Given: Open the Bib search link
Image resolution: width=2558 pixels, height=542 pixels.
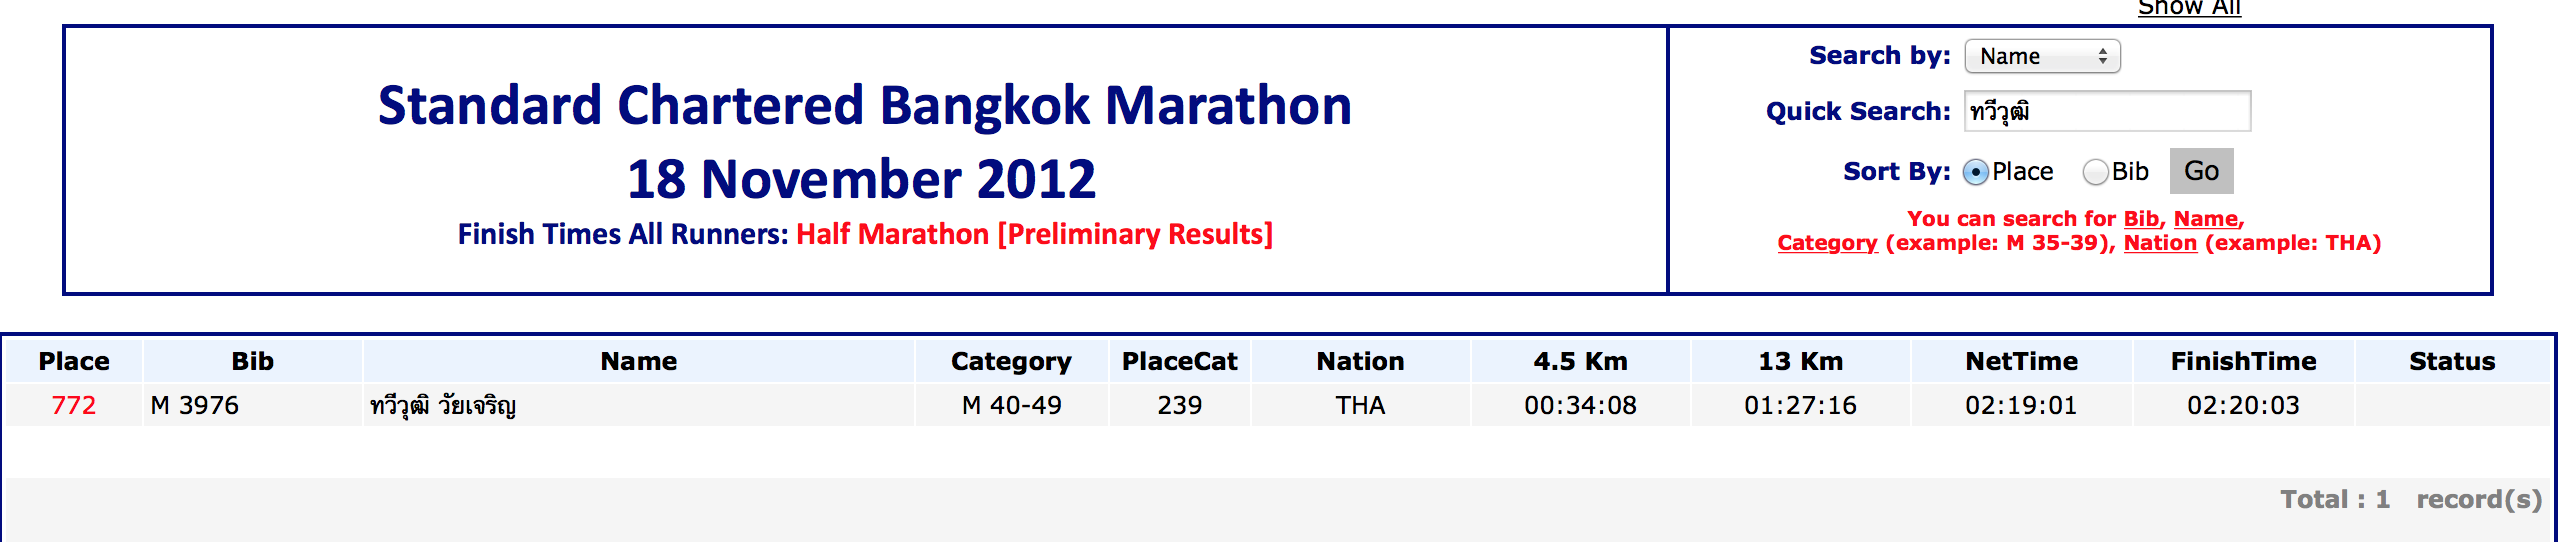Looking at the screenshot, I should coord(2140,219).
